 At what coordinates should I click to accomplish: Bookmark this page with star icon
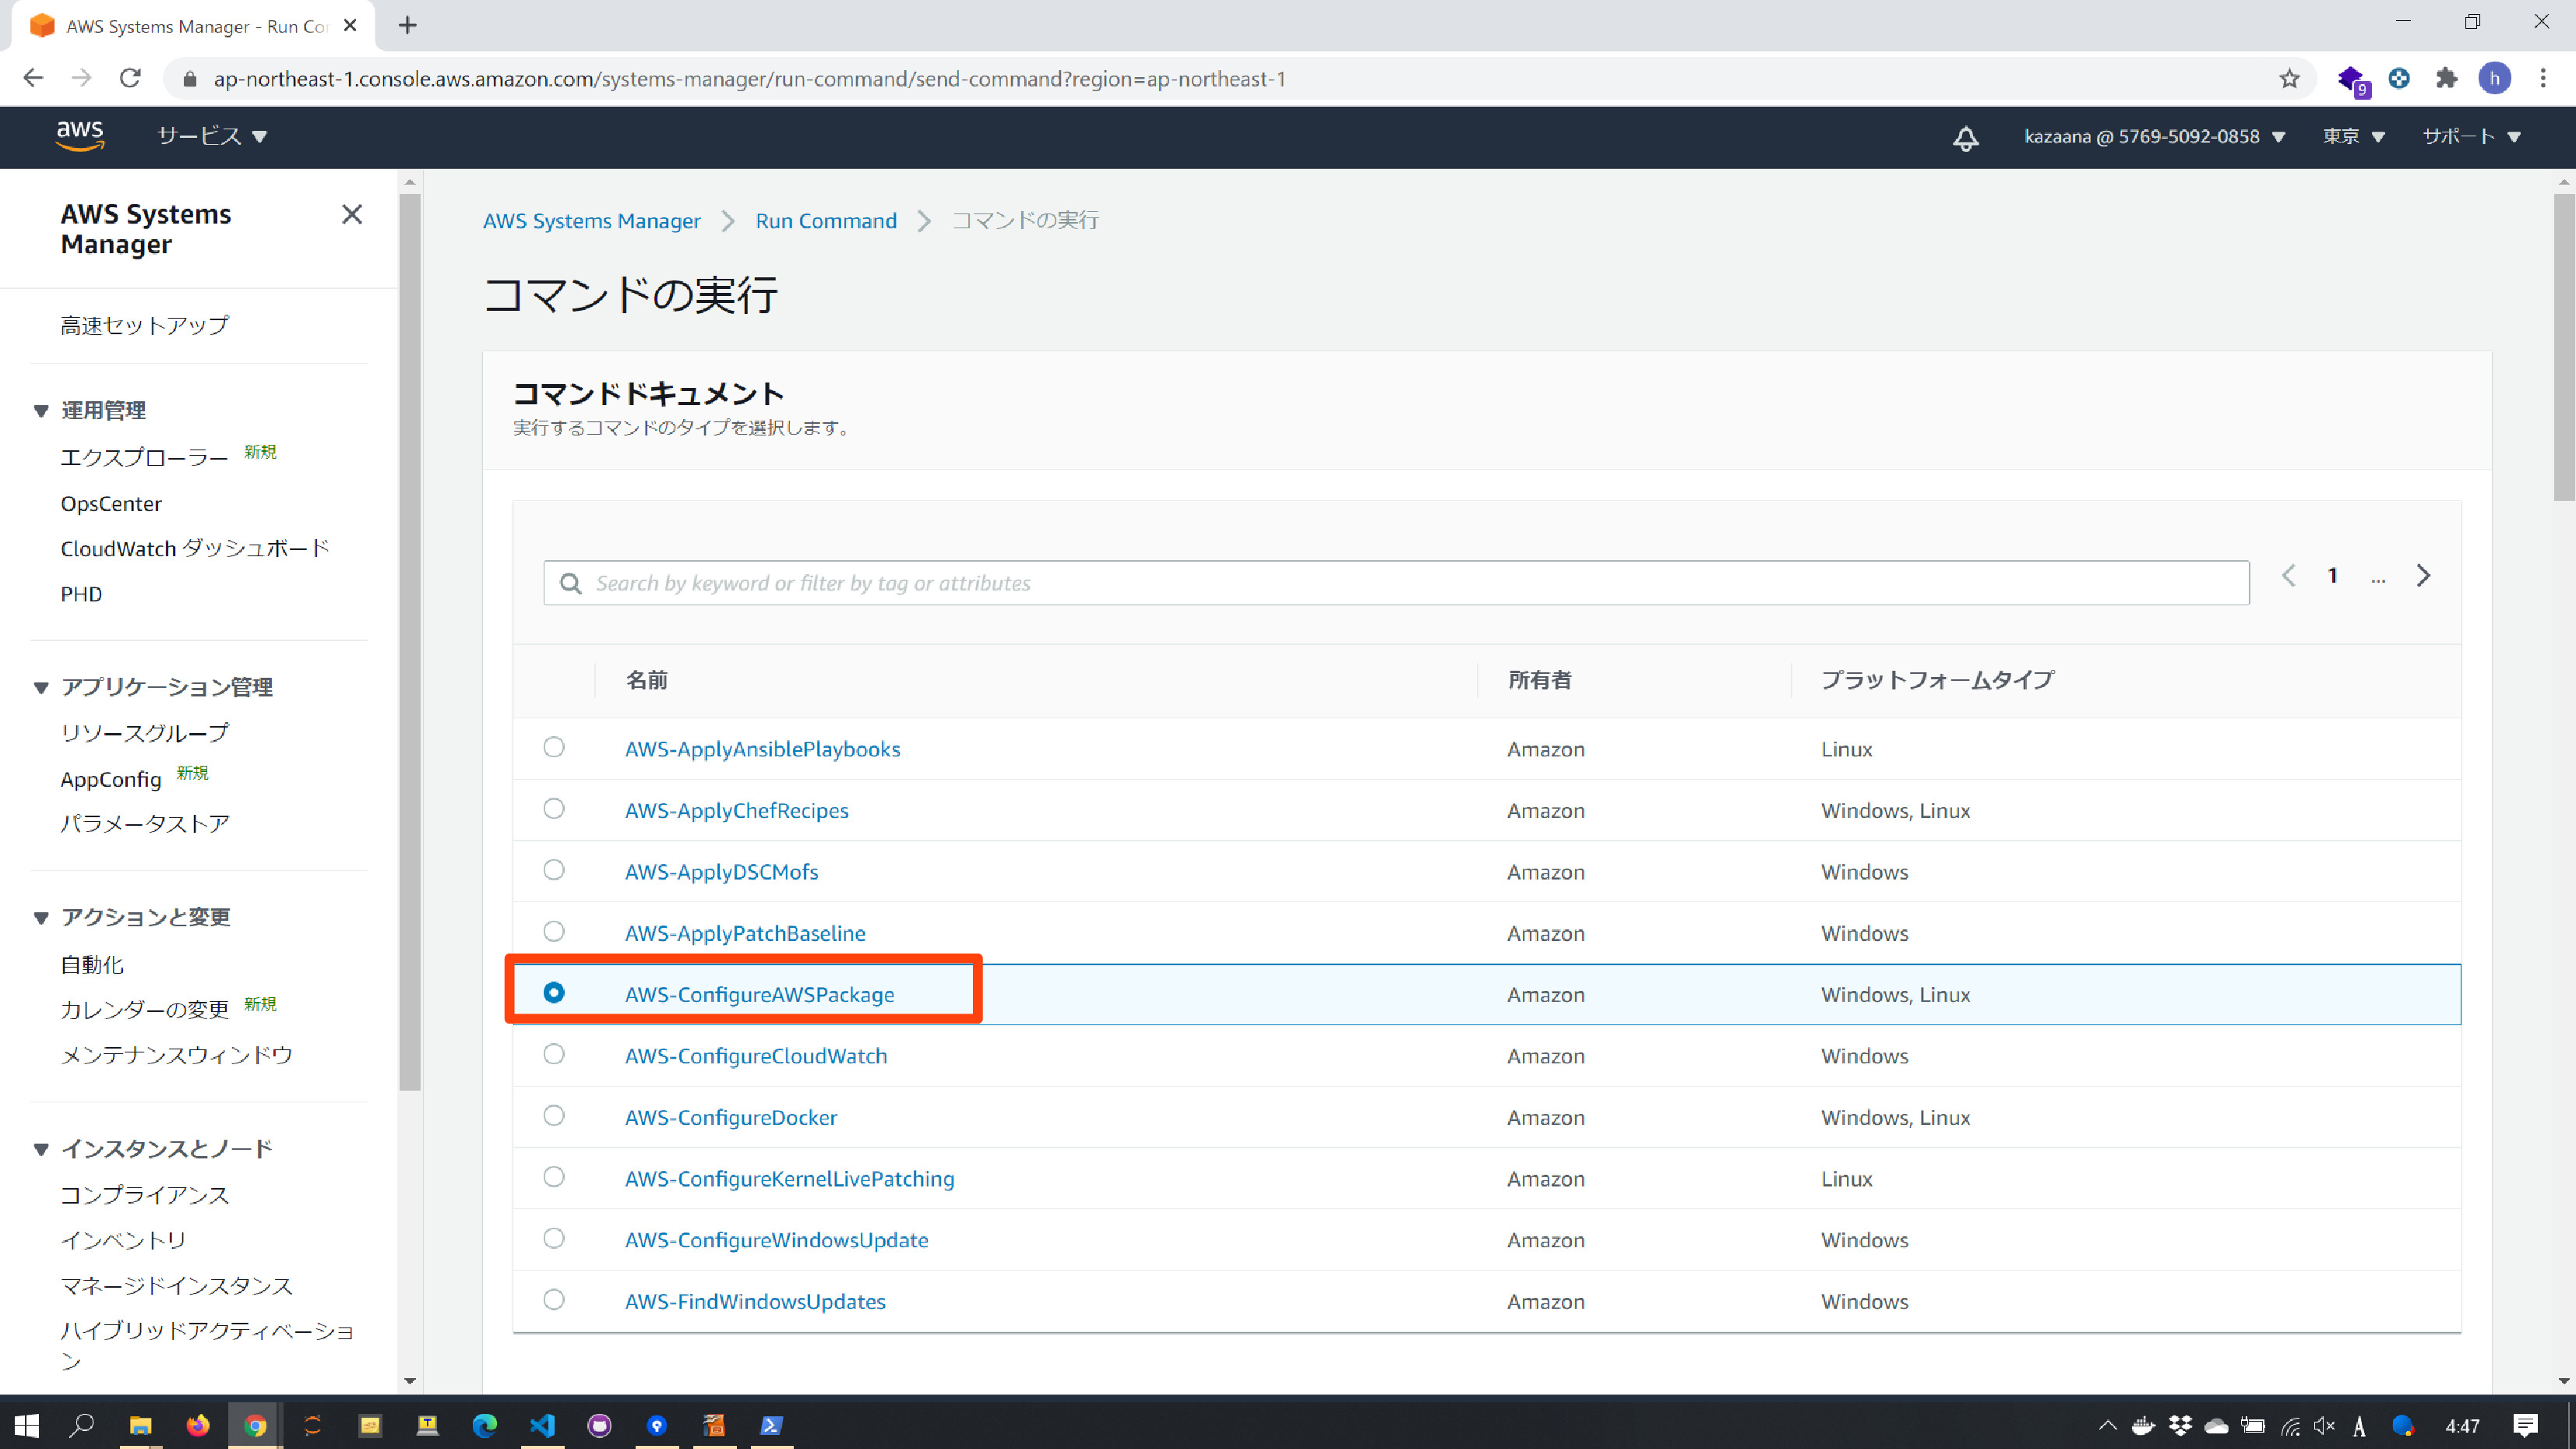(2289, 79)
